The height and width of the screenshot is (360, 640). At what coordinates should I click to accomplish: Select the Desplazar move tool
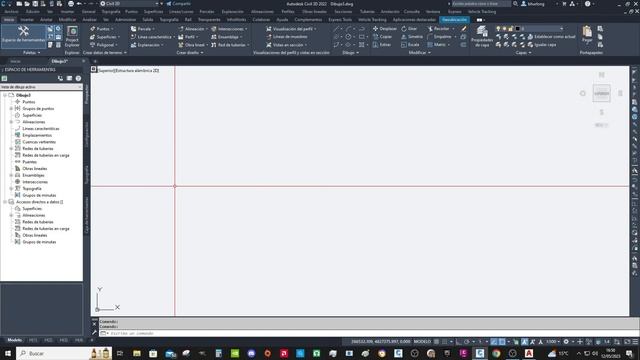click(x=384, y=29)
